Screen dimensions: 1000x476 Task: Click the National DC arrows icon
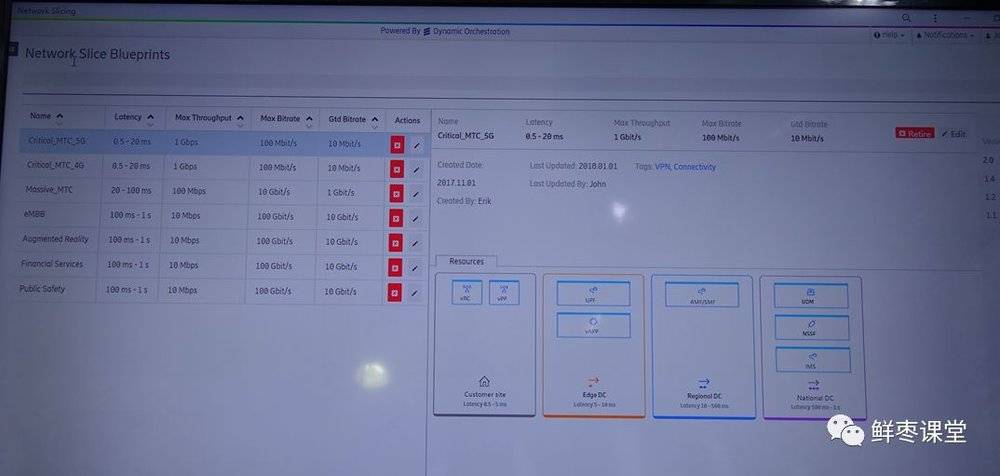coord(813,385)
